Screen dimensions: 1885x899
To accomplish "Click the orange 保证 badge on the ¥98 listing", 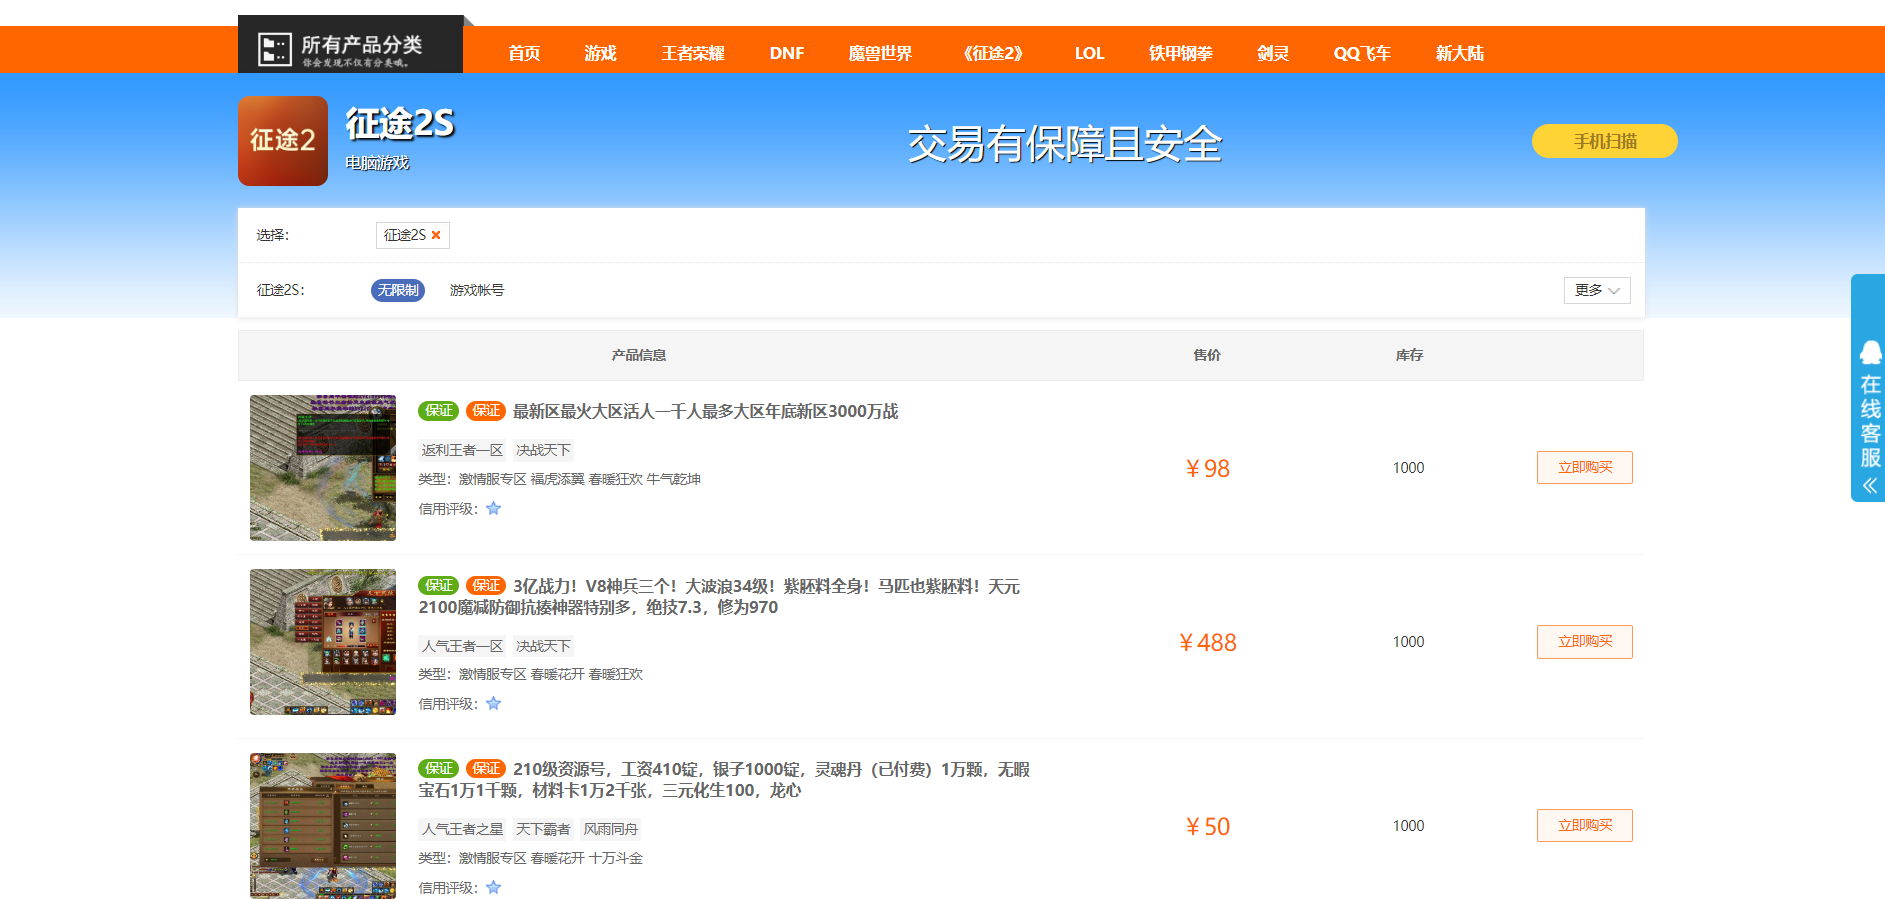I will coord(486,411).
